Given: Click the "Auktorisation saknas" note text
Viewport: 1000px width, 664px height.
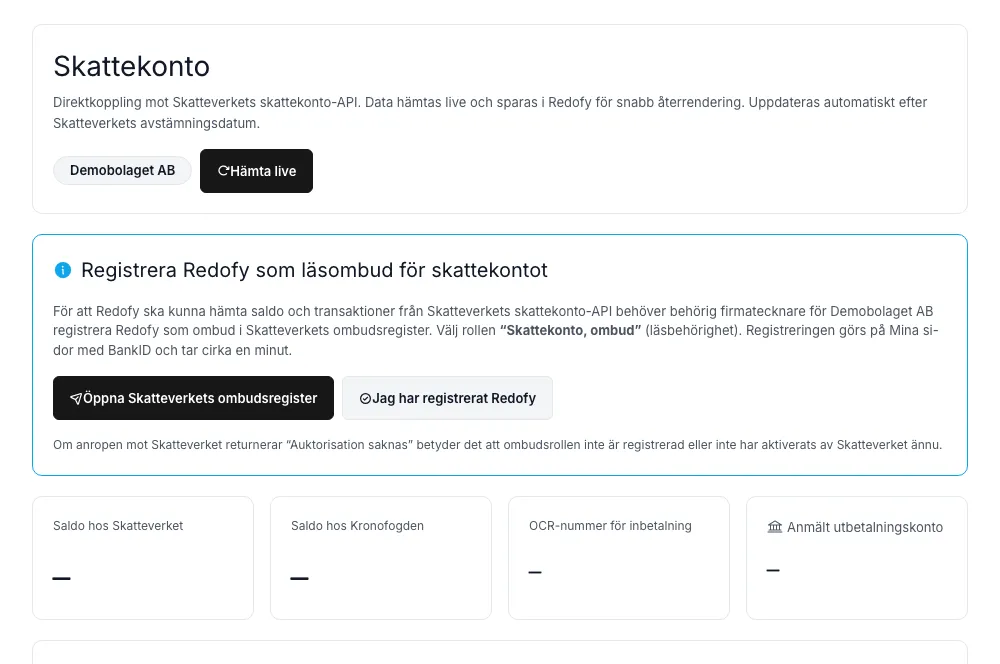Looking at the screenshot, I should [x=497, y=445].
